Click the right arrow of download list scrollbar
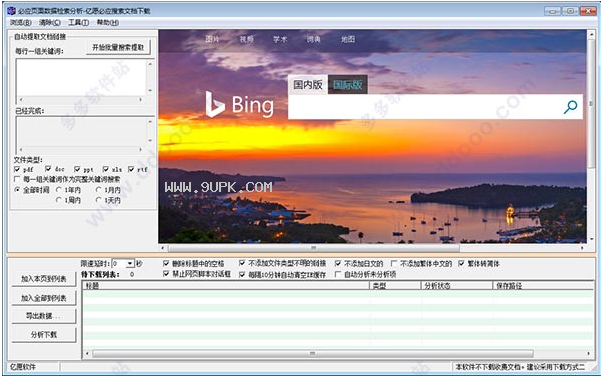The width and height of the screenshot is (601, 379). [589, 353]
